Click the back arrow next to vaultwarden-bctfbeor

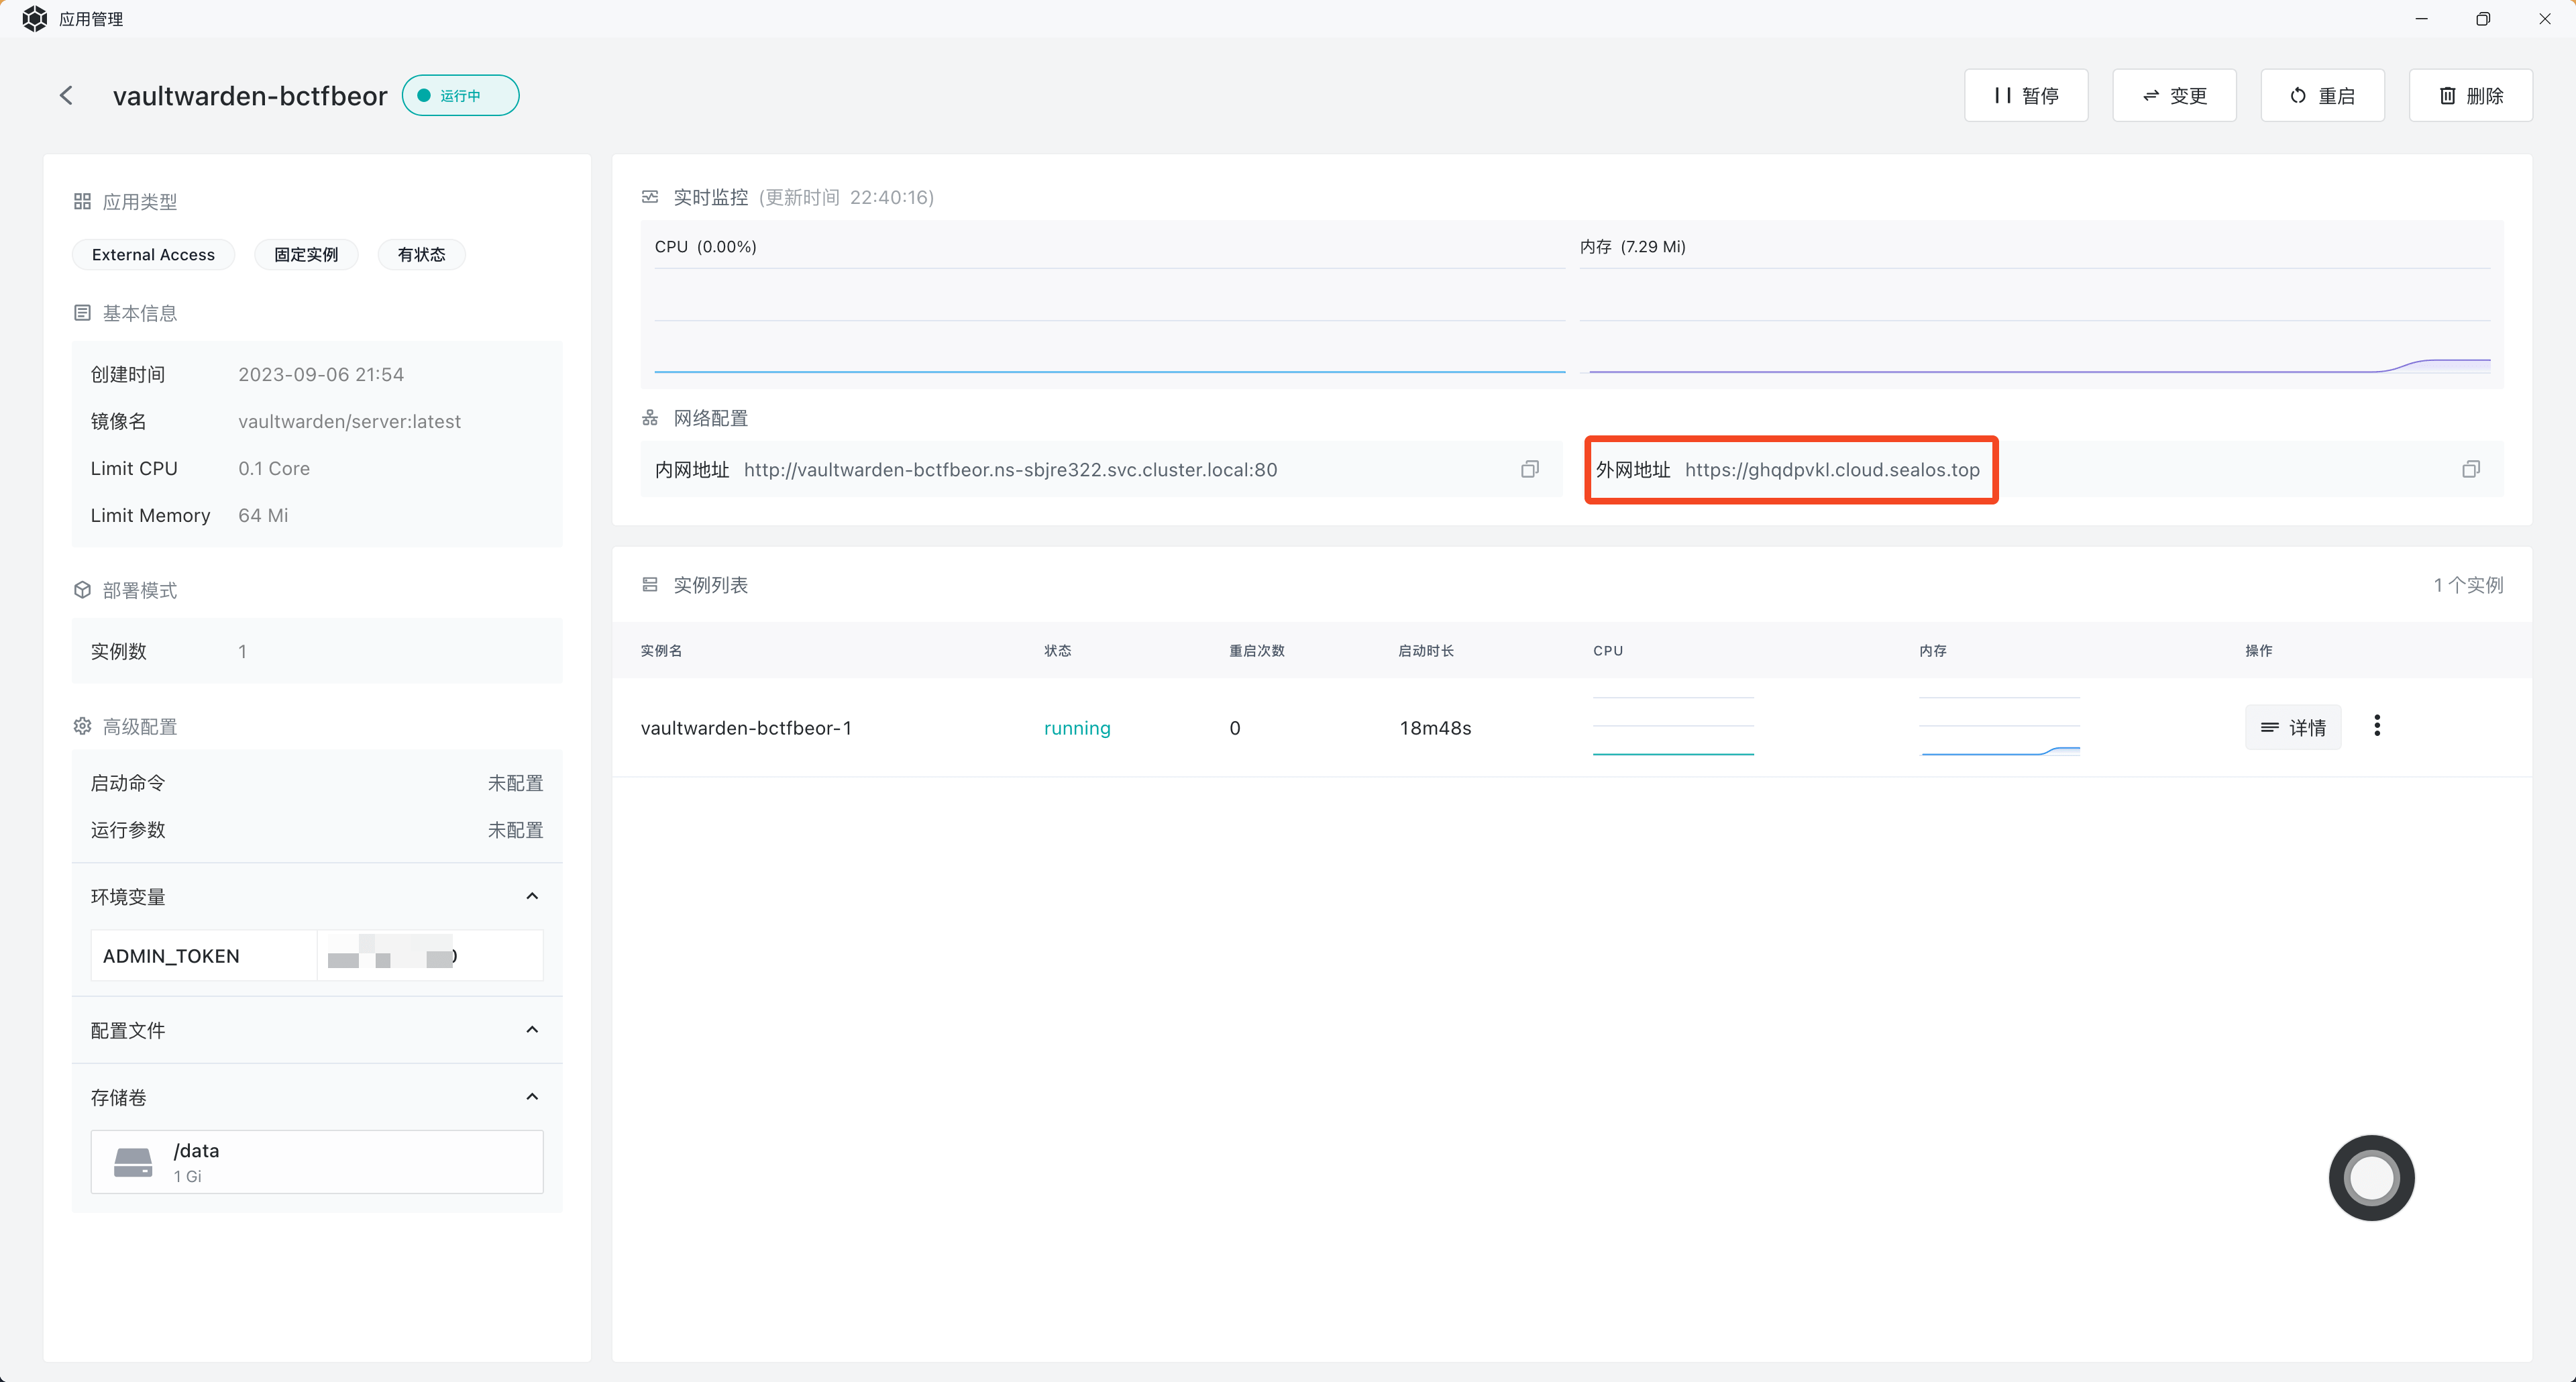tap(66, 95)
